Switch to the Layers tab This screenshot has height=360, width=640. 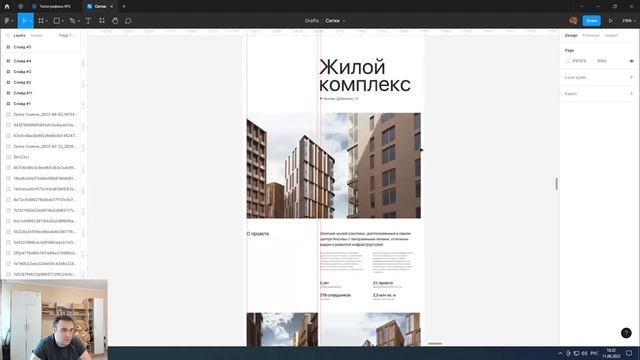19,36
